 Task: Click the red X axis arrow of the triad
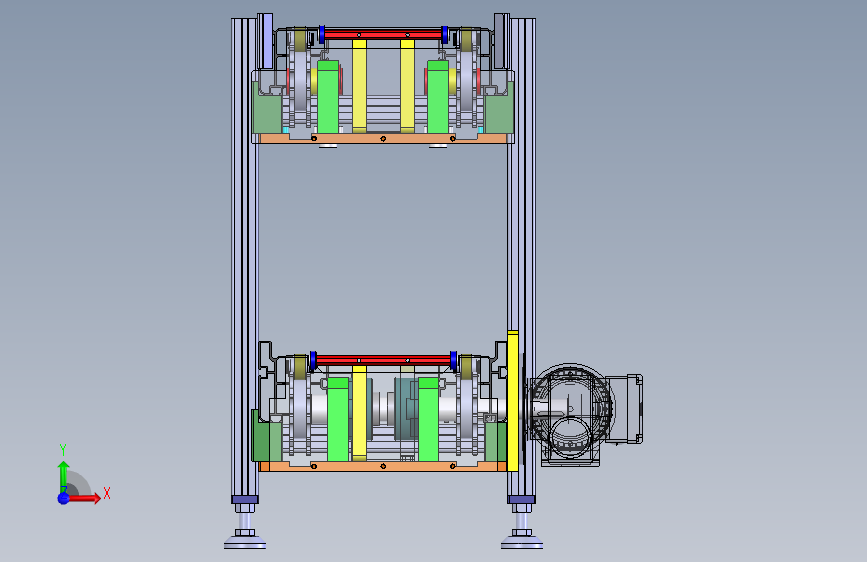85,498
